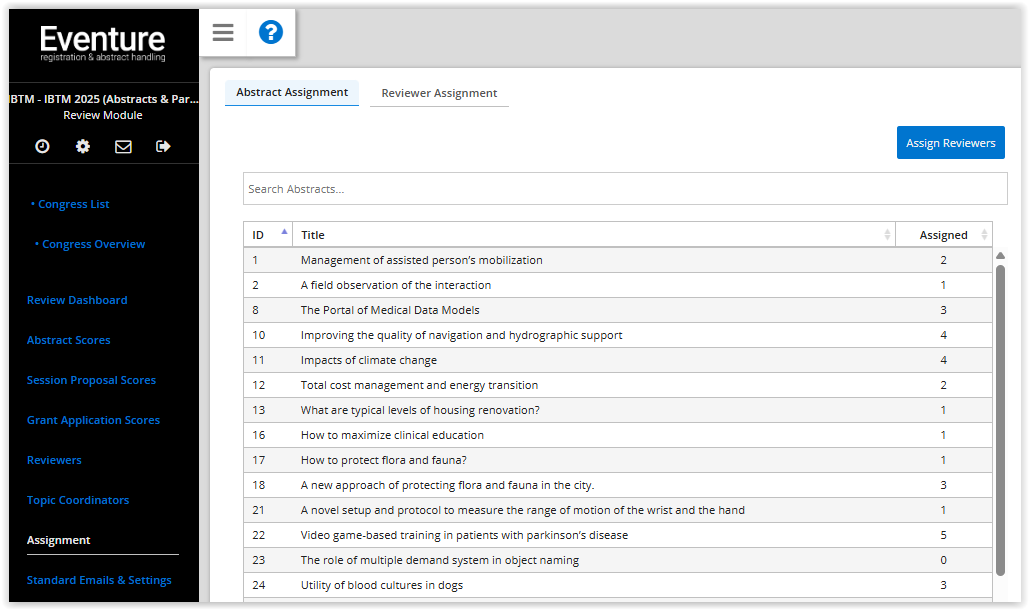Open Topic Coordinators page
Image resolution: width=1029 pixels, height=610 pixels.
pos(78,500)
